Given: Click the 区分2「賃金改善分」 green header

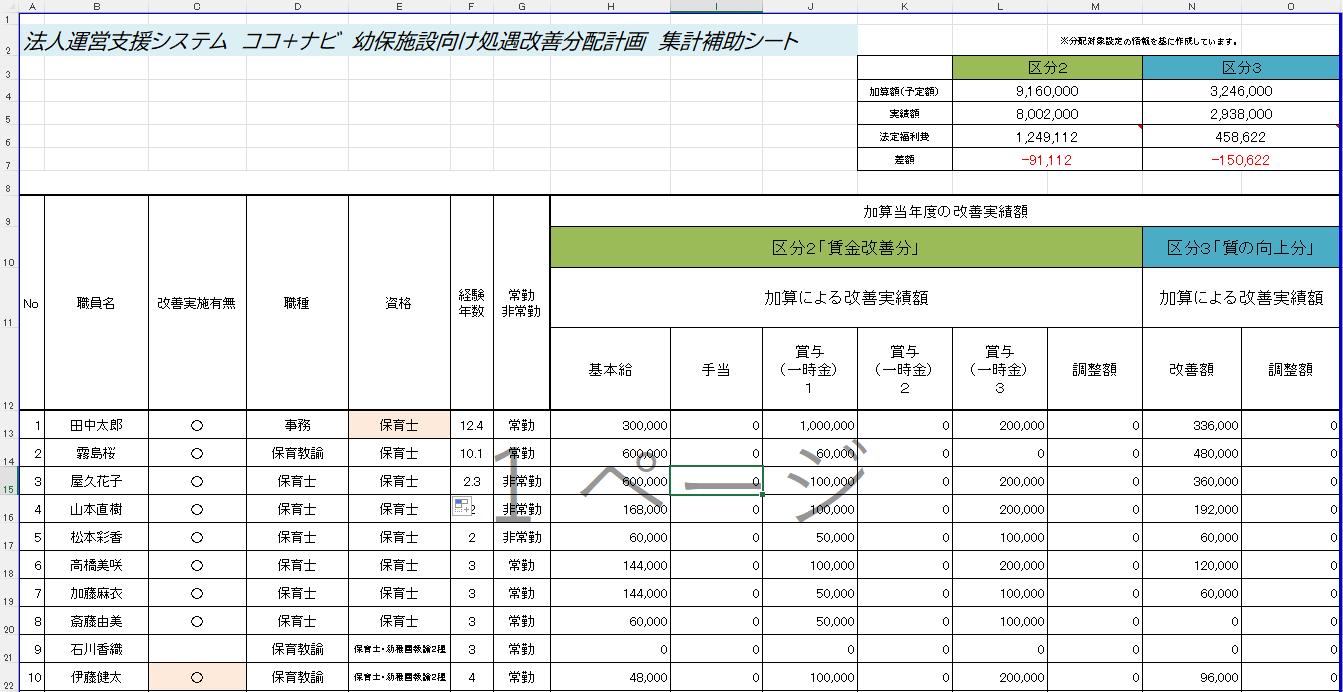Looking at the screenshot, I should point(846,247).
